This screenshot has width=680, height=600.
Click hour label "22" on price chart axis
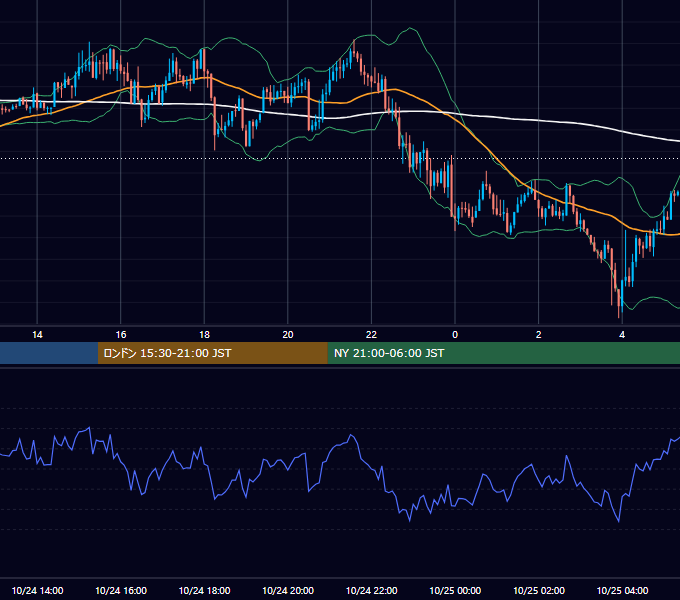coord(371,335)
